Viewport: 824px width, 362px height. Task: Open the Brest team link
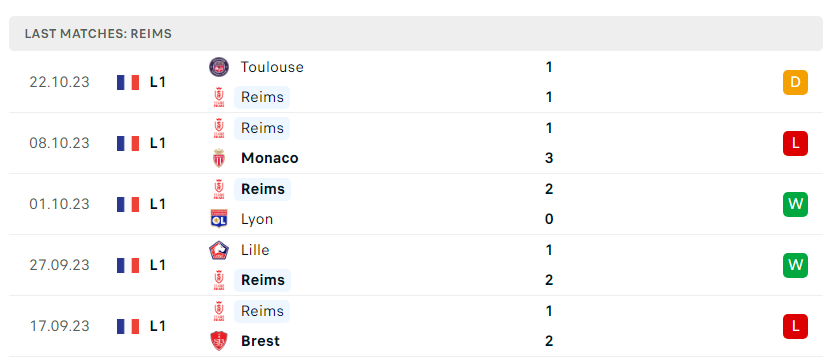(x=260, y=341)
